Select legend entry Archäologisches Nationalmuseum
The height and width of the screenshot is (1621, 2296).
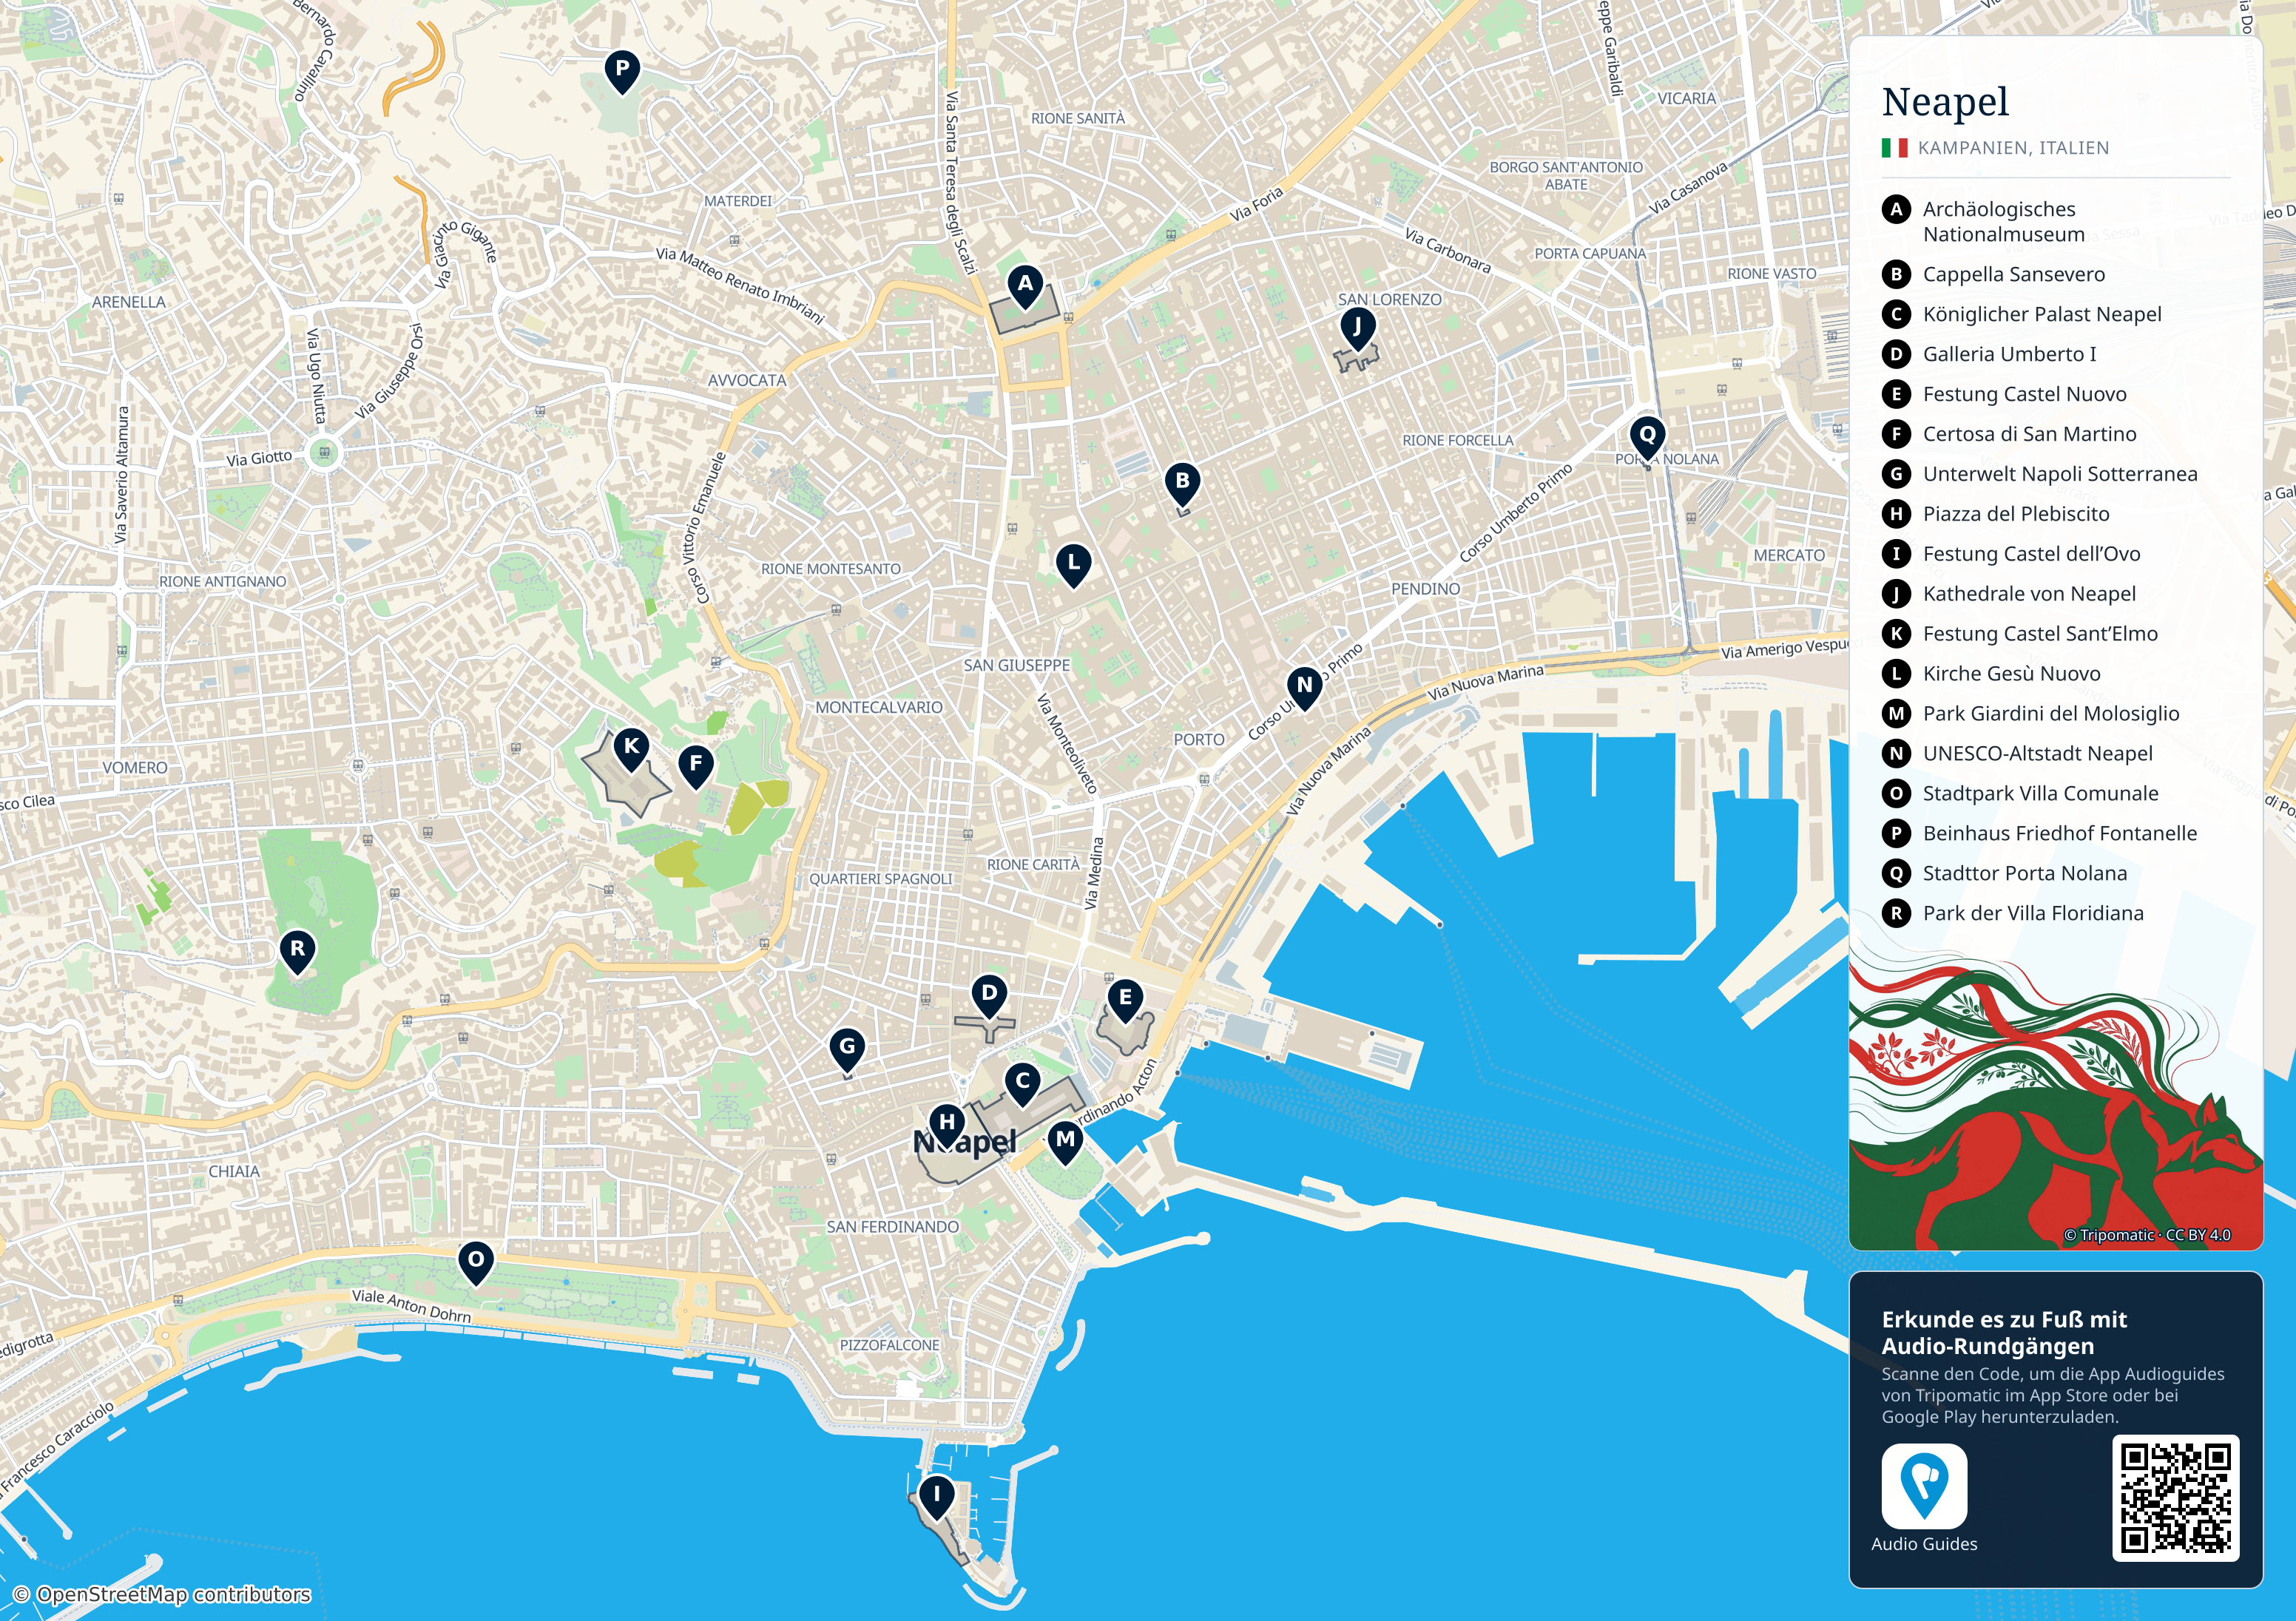[2004, 222]
